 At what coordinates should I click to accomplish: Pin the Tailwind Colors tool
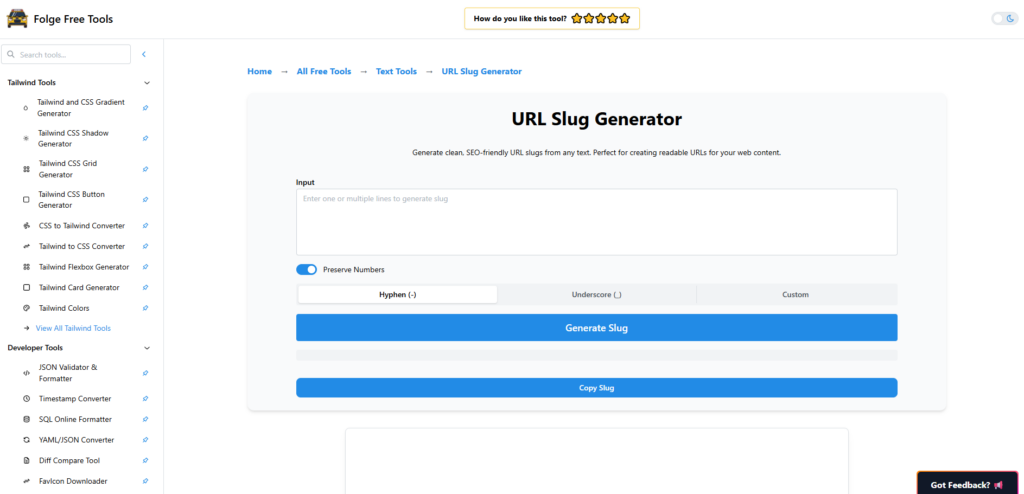coord(146,308)
